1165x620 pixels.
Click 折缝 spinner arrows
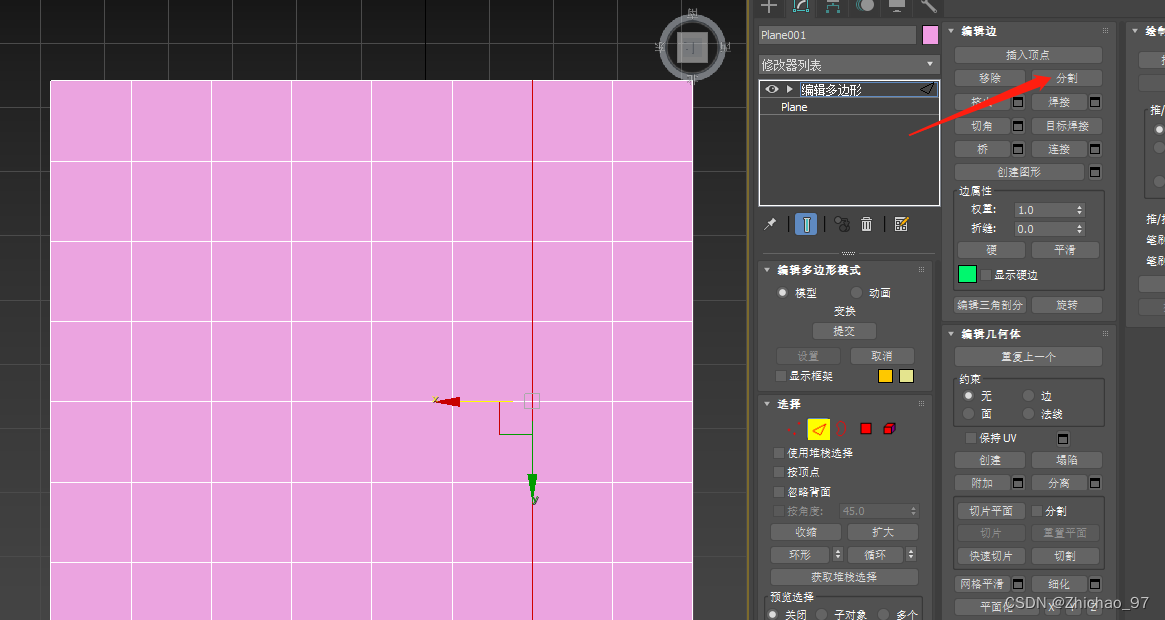1080,229
